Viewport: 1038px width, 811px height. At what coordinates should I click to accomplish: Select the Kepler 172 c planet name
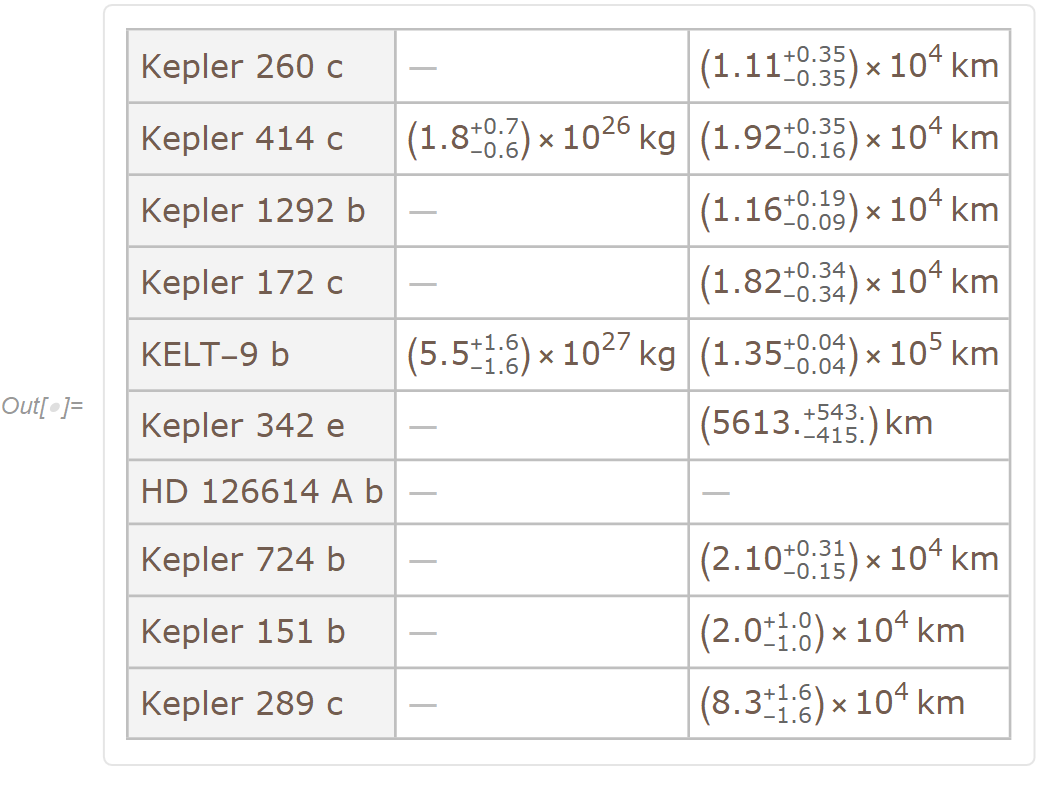[x=242, y=283]
